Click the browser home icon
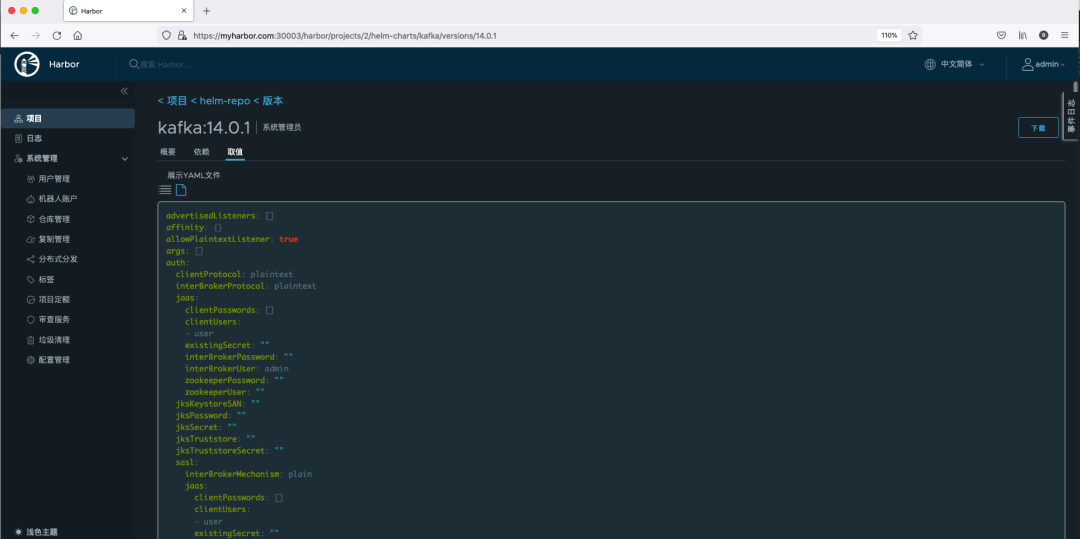 (78, 35)
